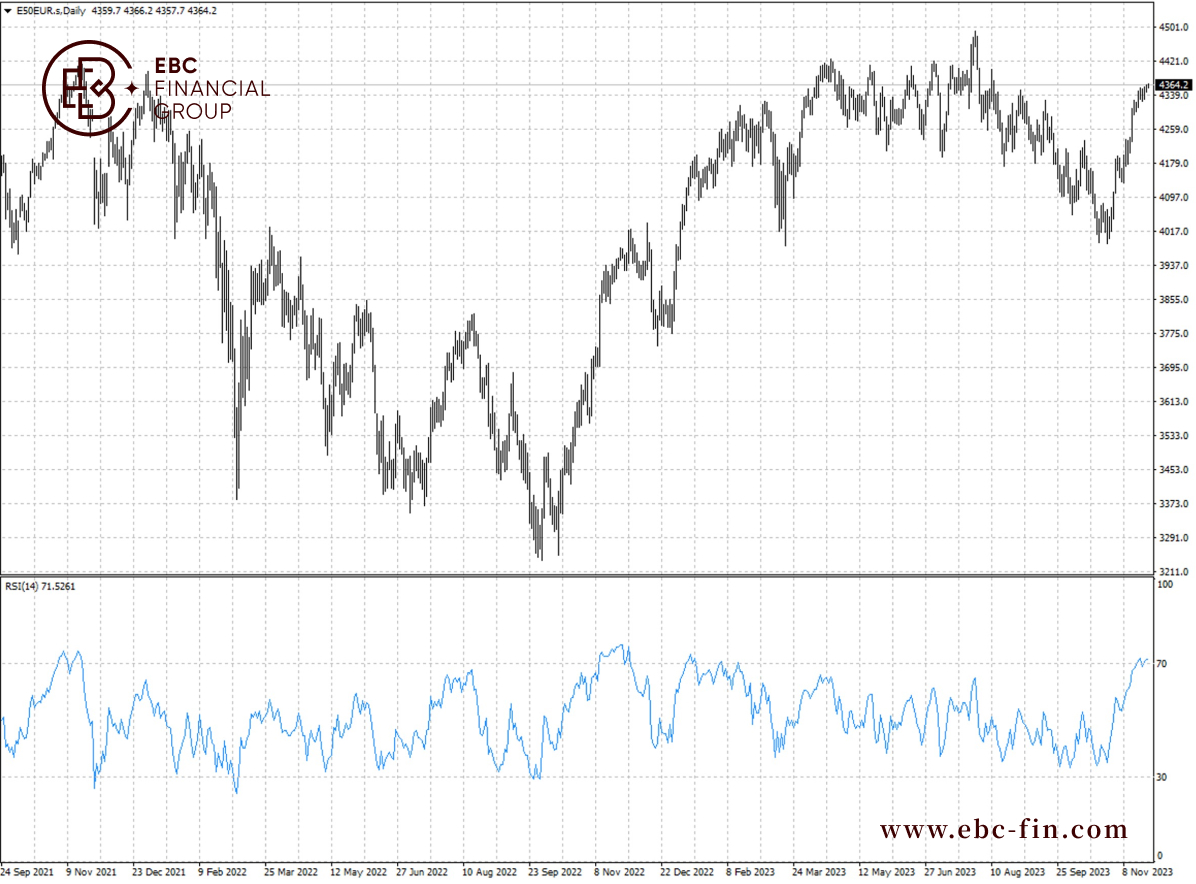Screen dimensions: 1196x884
Task: Click the 10 Aug 2022 date label
Action: click(490, 872)
